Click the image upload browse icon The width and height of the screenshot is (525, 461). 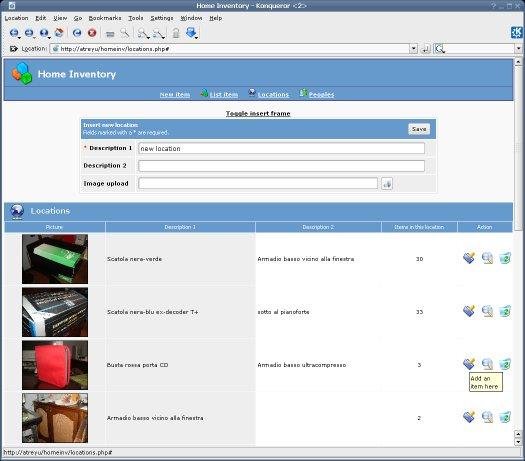(387, 183)
